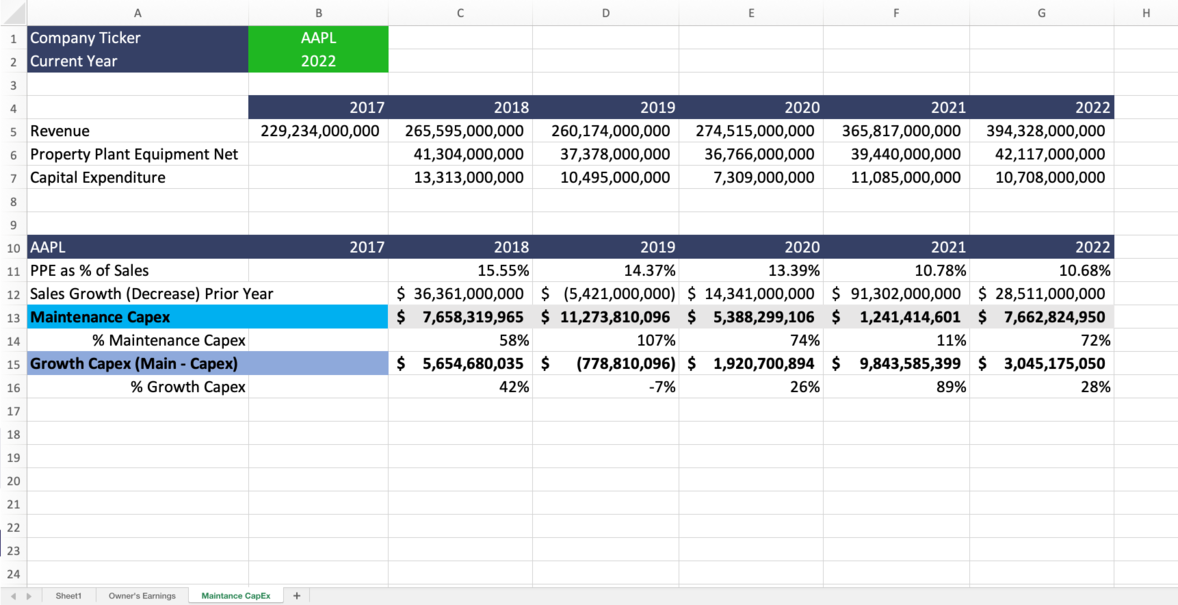Image resolution: width=1178 pixels, height=605 pixels.
Task: Click row 1 header
Action: click(x=13, y=37)
